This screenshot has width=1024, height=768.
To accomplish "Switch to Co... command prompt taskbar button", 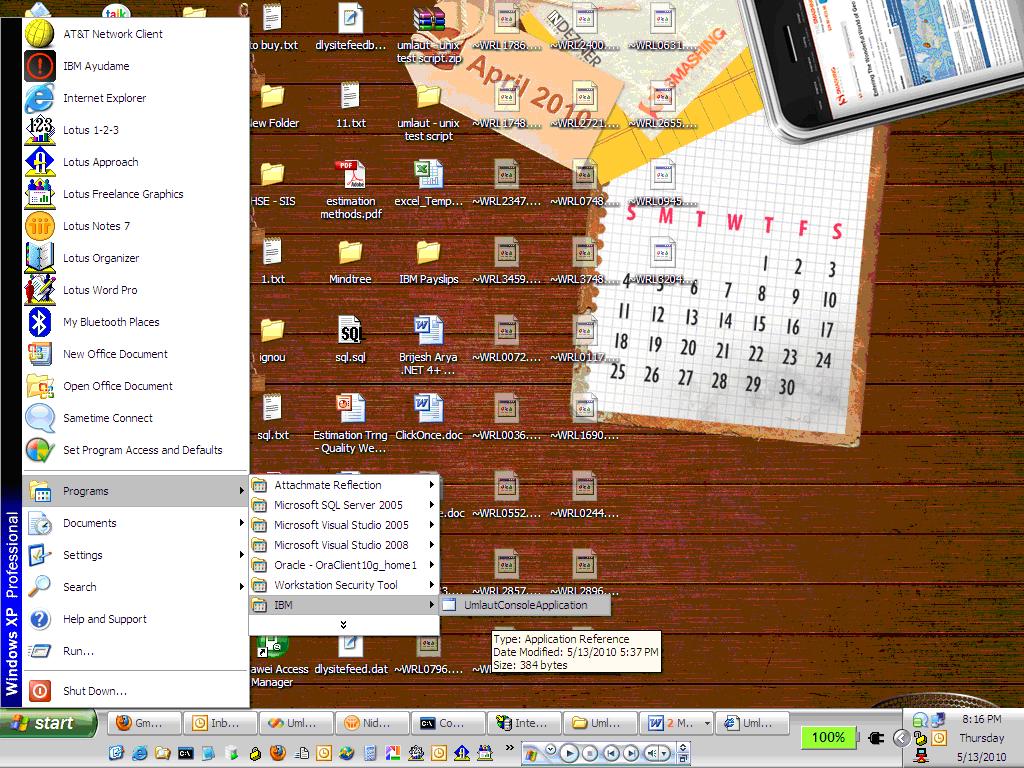I will pyautogui.click(x=447, y=723).
